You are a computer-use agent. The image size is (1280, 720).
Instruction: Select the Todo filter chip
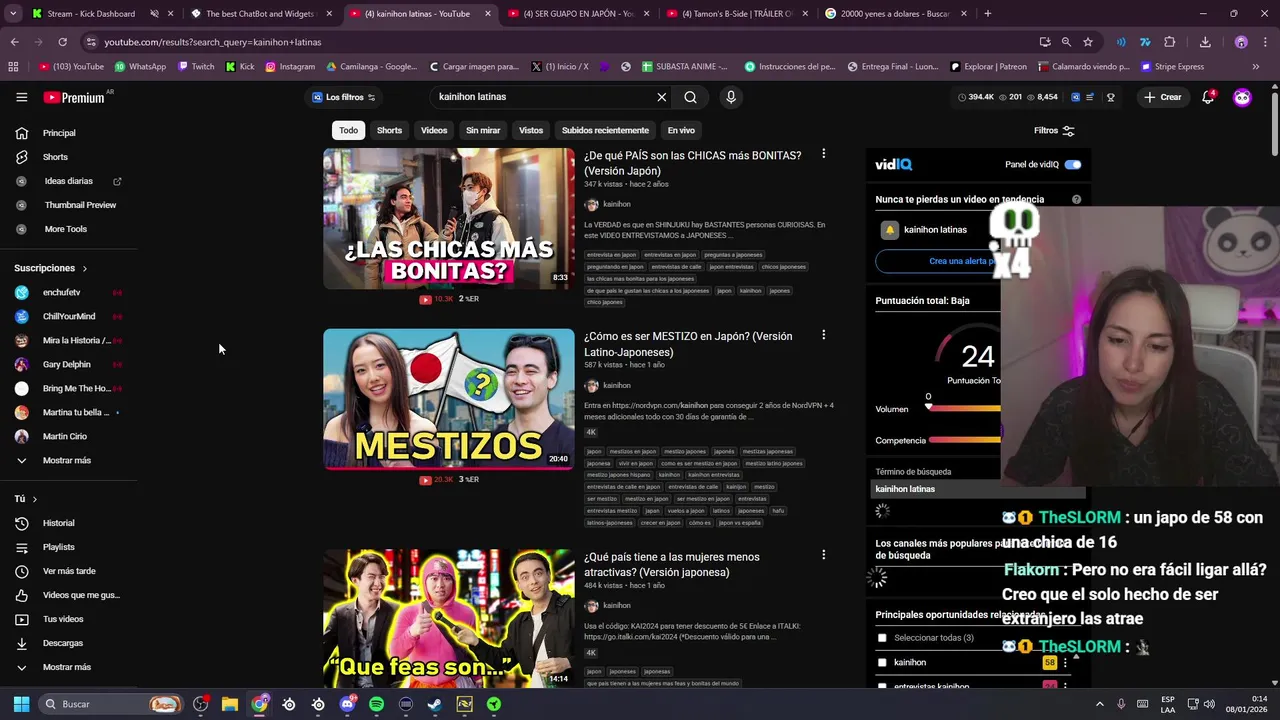pyautogui.click(x=348, y=130)
